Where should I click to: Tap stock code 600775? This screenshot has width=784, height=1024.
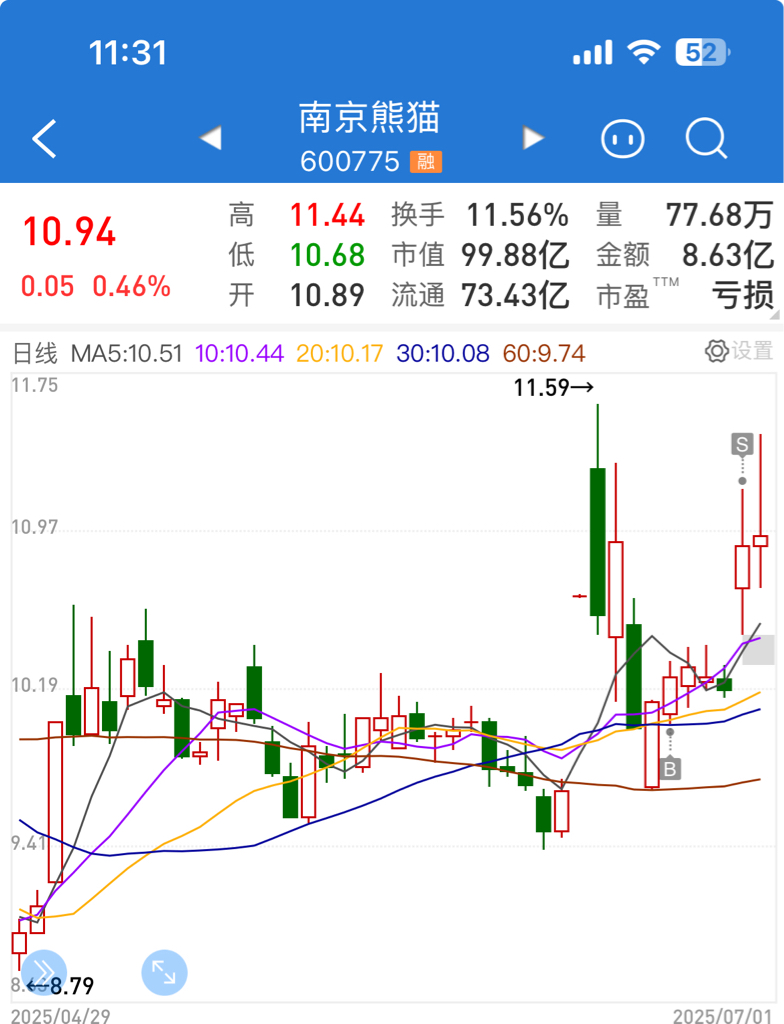click(x=350, y=161)
